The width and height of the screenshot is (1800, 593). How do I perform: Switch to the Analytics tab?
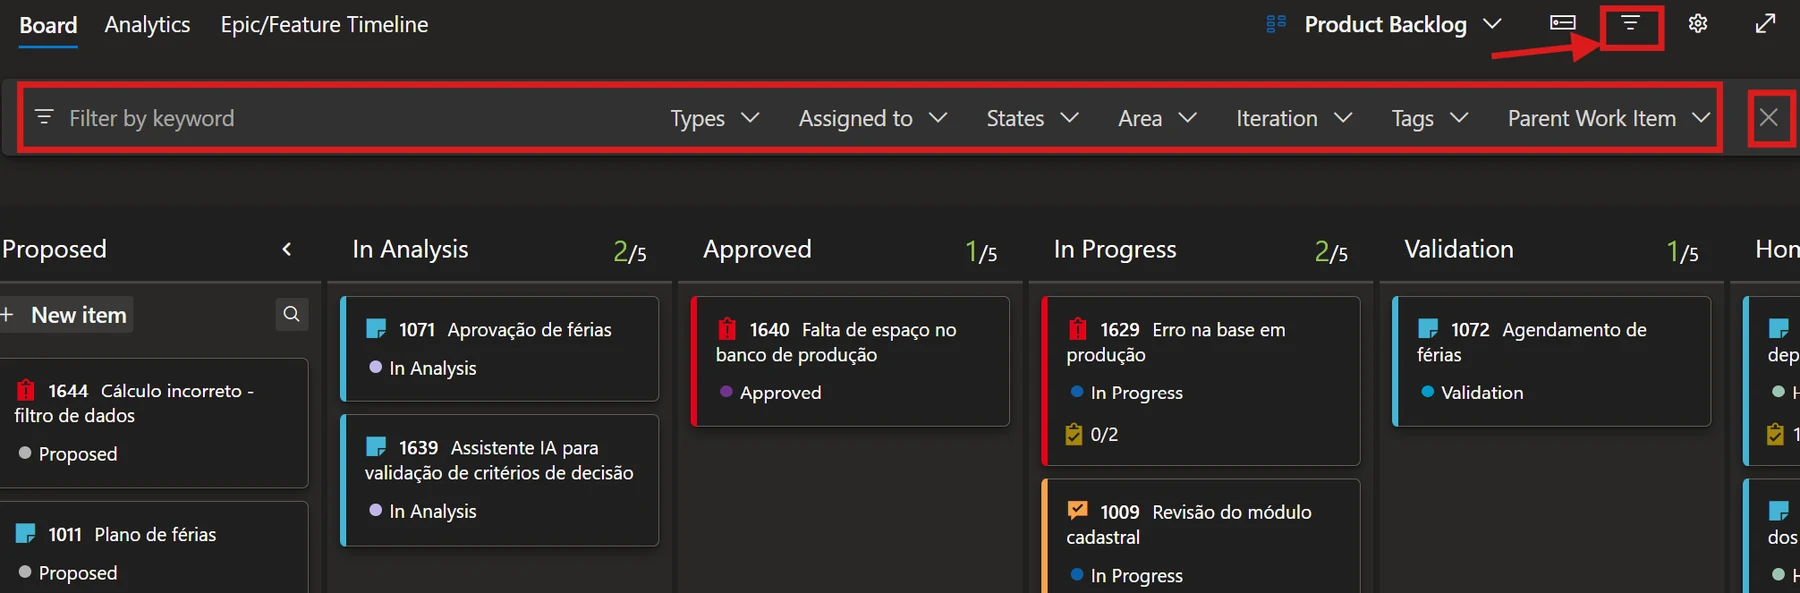[x=147, y=25]
